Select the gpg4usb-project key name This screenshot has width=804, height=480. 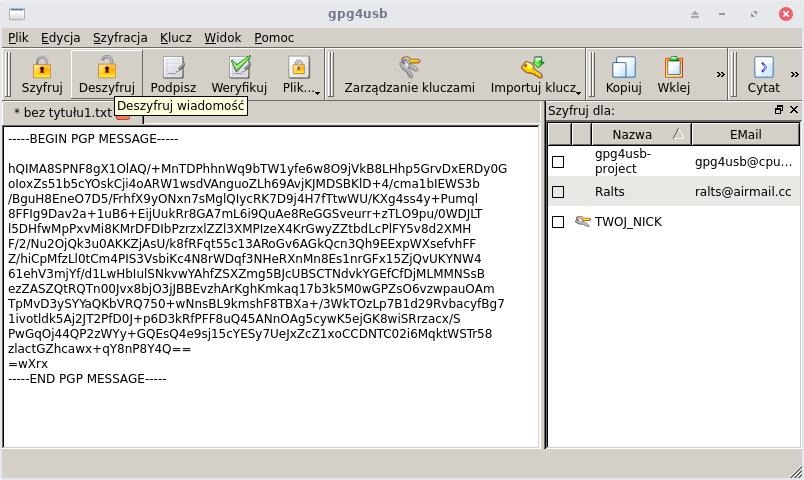(x=622, y=161)
